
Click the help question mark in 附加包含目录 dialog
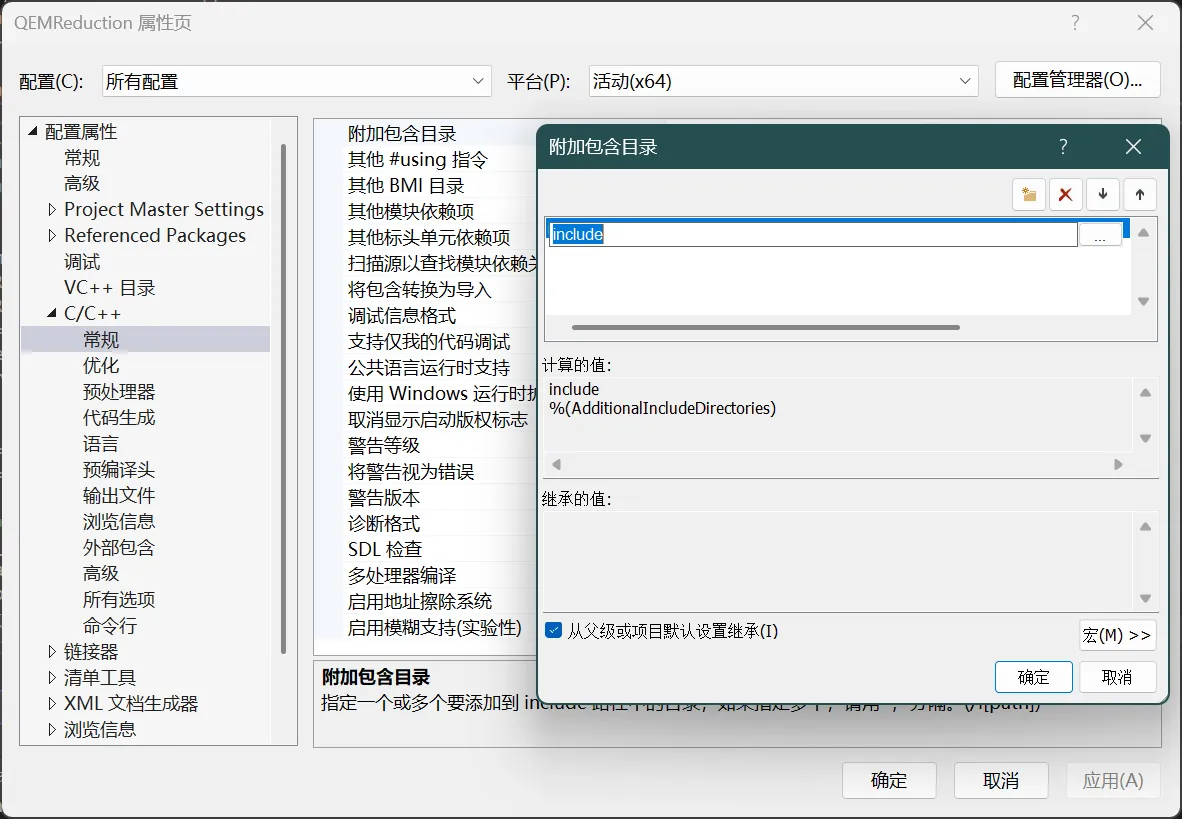[x=1063, y=147]
